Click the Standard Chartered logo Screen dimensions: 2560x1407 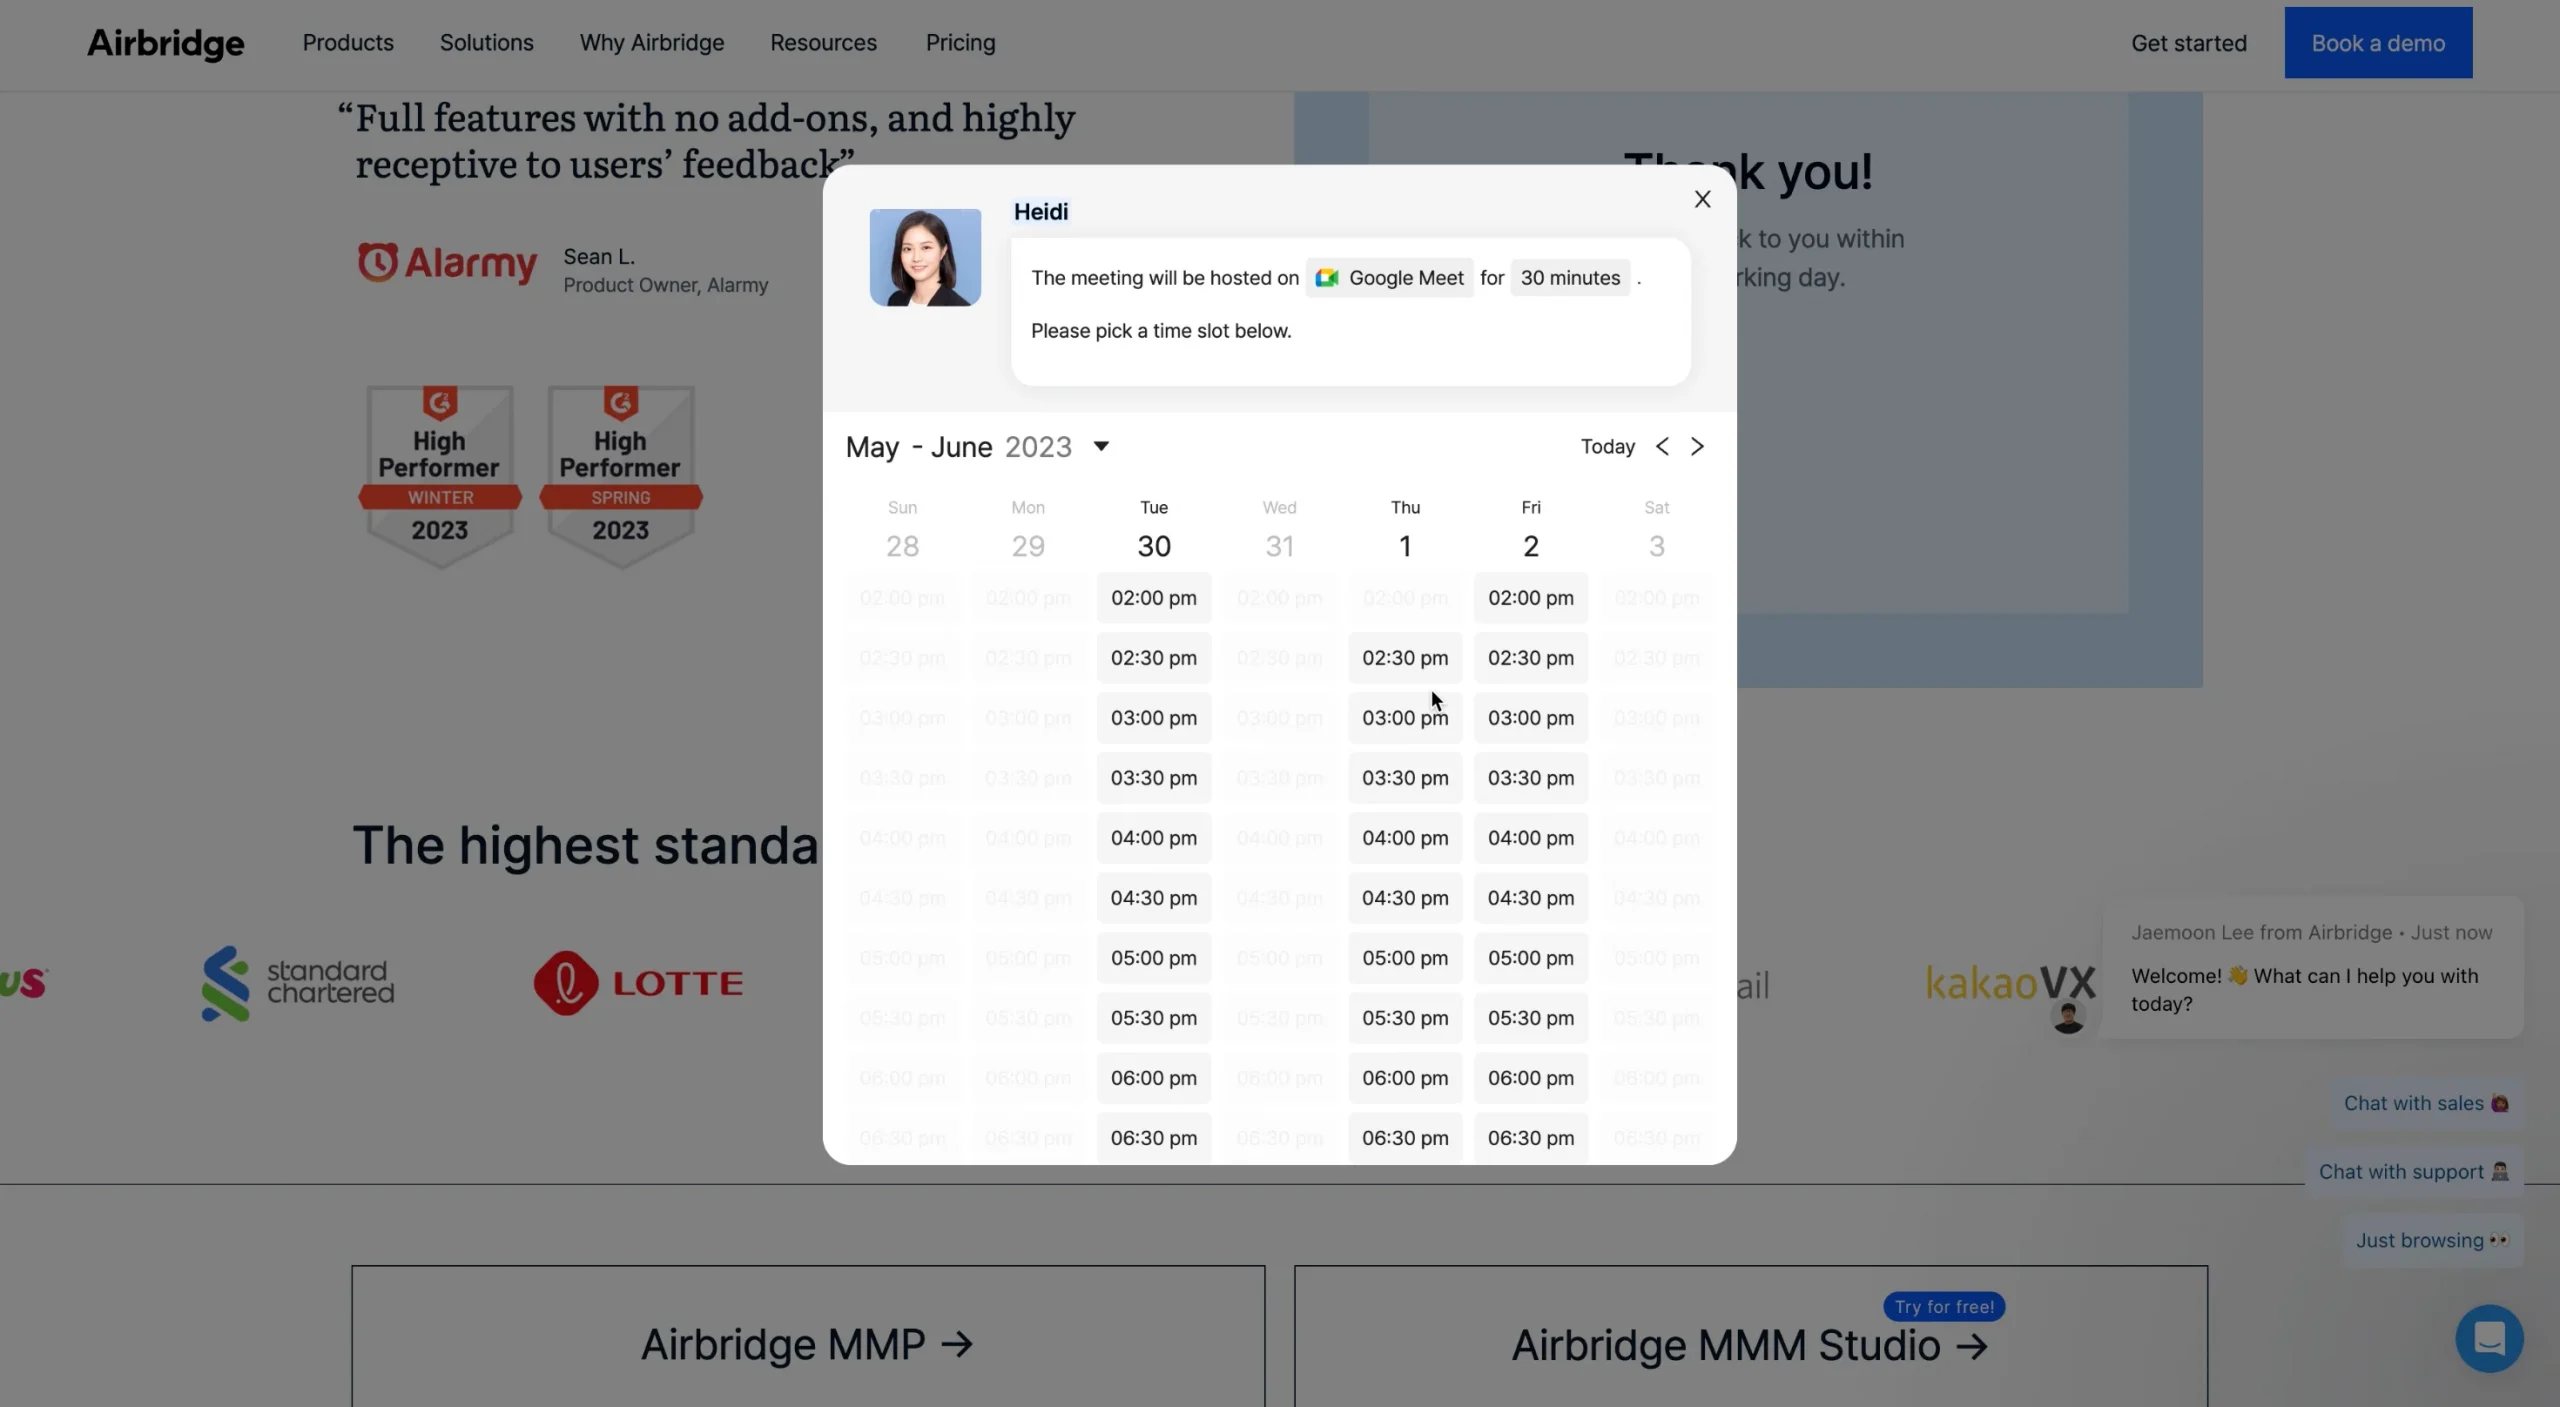(294, 981)
